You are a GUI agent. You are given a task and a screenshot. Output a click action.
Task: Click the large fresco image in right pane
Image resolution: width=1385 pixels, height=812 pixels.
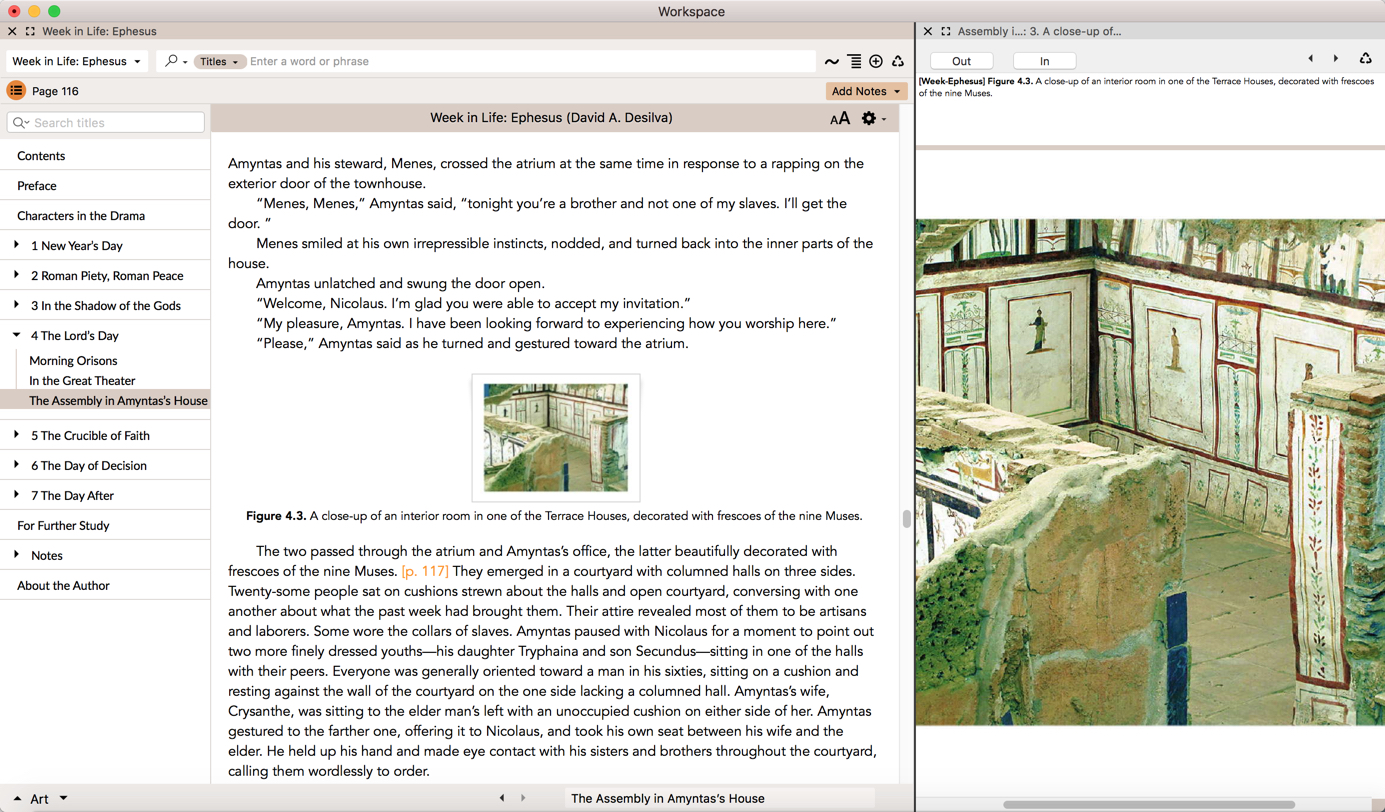1150,472
